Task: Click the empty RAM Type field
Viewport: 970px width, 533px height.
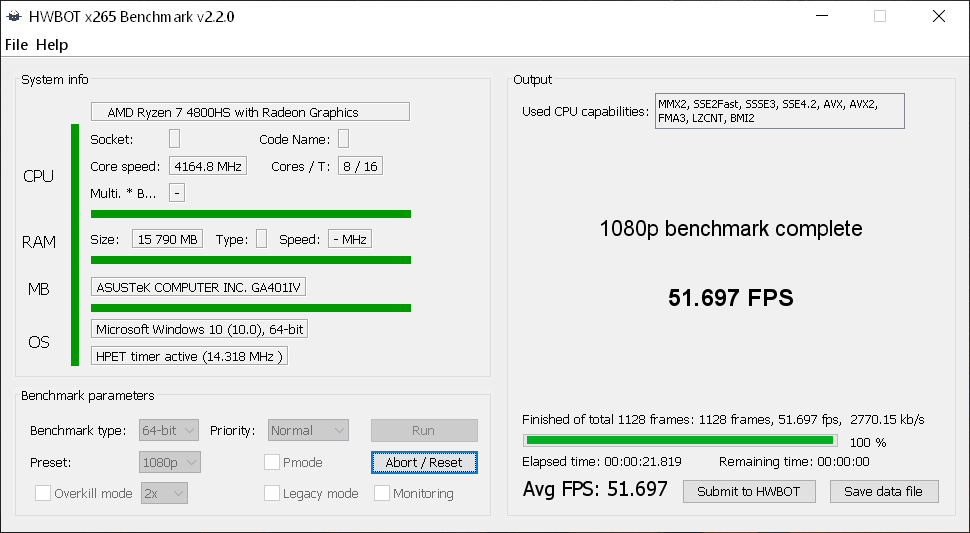Action: click(x=261, y=239)
